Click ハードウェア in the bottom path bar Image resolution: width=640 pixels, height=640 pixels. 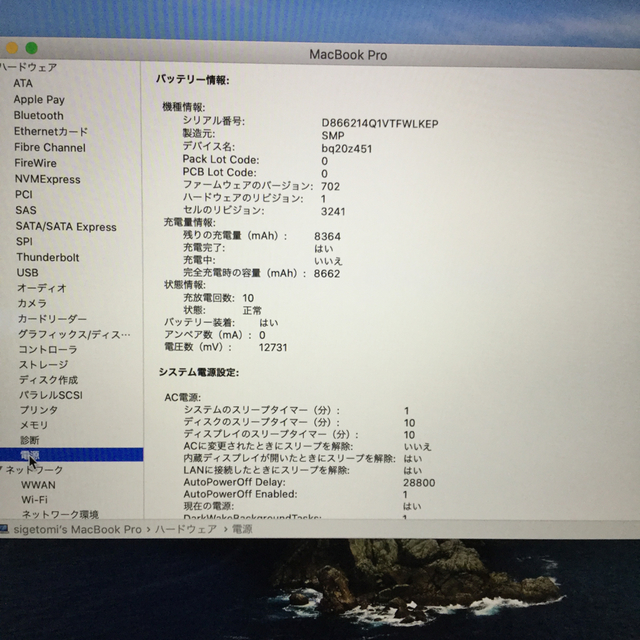(186, 529)
